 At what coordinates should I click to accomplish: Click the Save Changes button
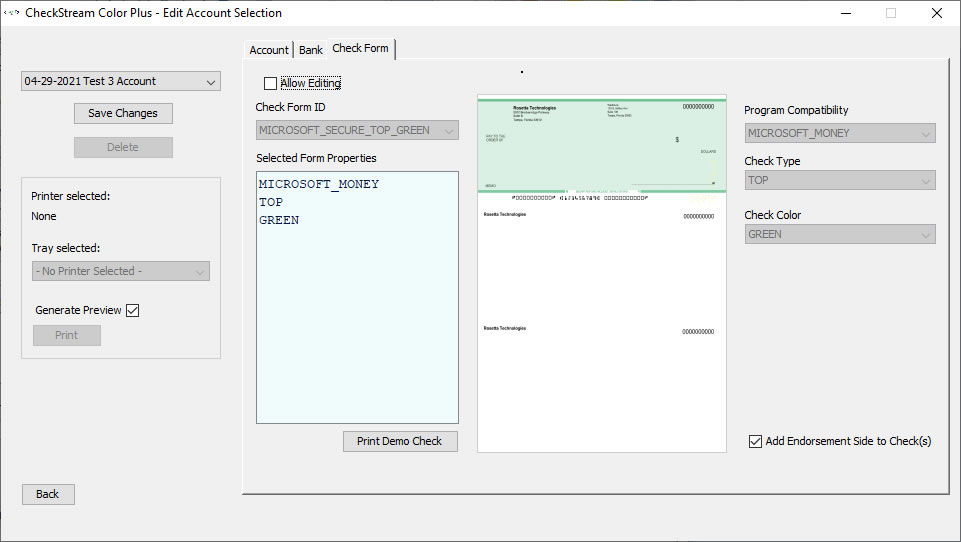click(x=123, y=113)
